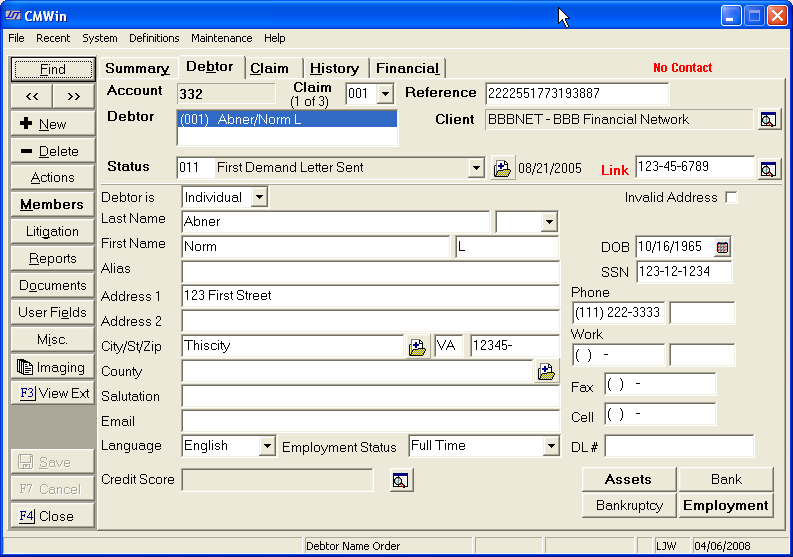The image size is (793, 557).
Task: Click the Litigation sidebar button
Action: (53, 231)
